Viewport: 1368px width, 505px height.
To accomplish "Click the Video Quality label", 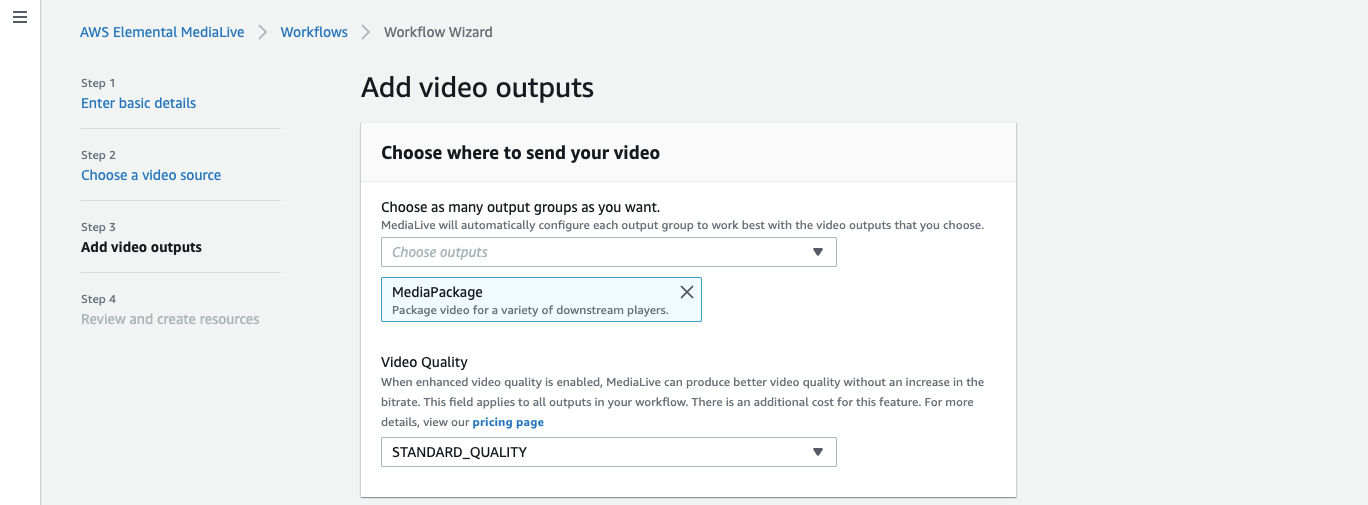I will tap(424, 362).
